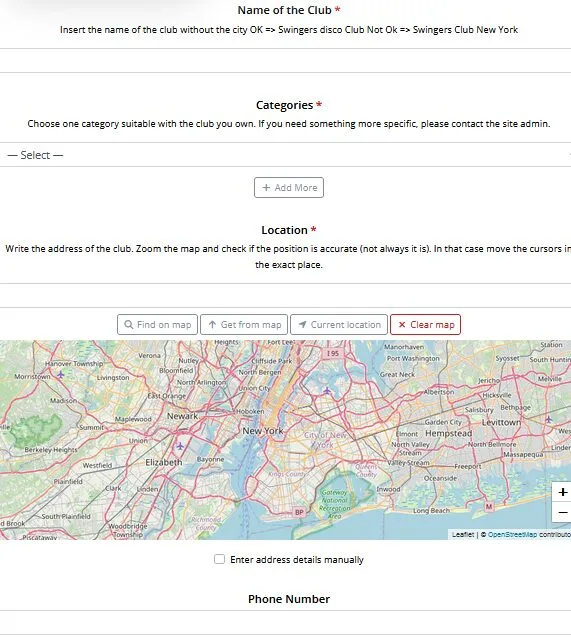Click the Port Washington label on map
The height and width of the screenshot is (642, 571).
point(413,358)
